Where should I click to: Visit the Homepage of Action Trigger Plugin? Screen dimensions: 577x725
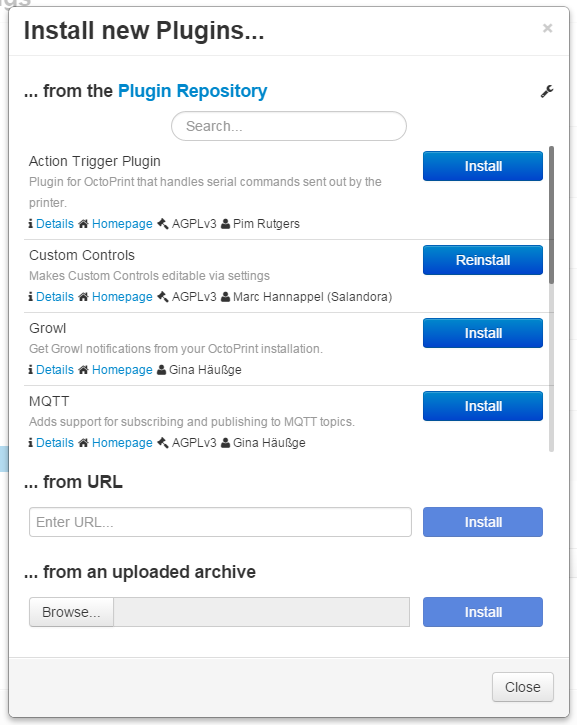(122, 224)
